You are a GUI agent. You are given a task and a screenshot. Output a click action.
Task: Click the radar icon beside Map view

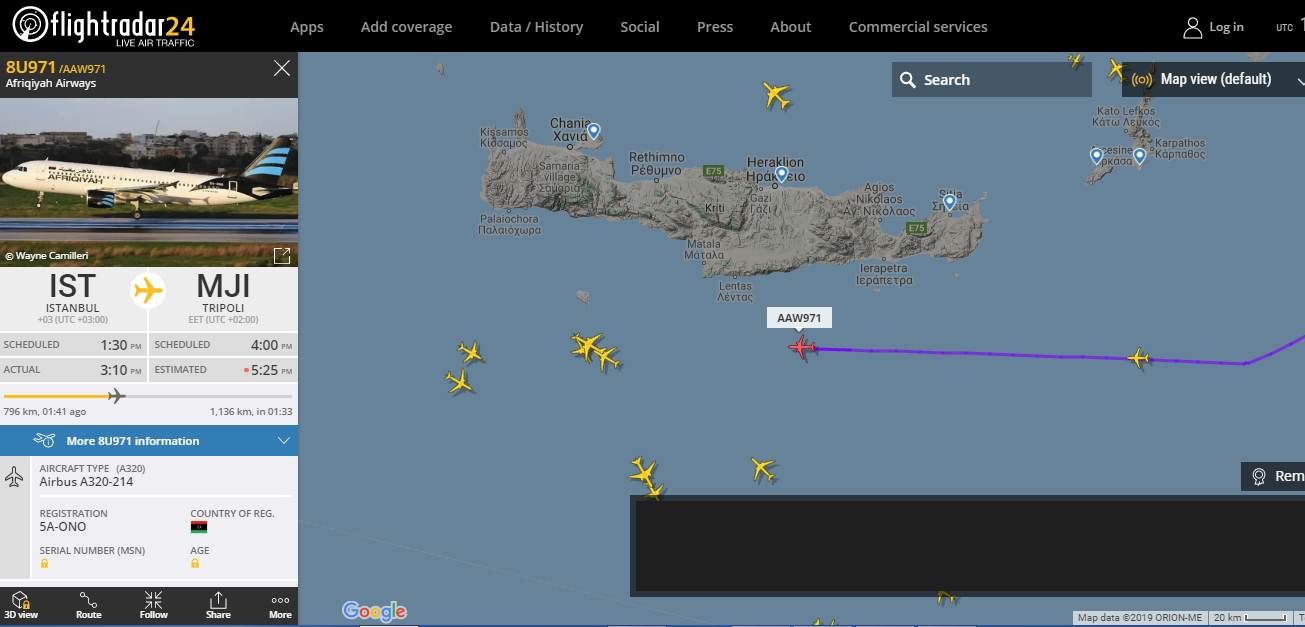click(1141, 79)
